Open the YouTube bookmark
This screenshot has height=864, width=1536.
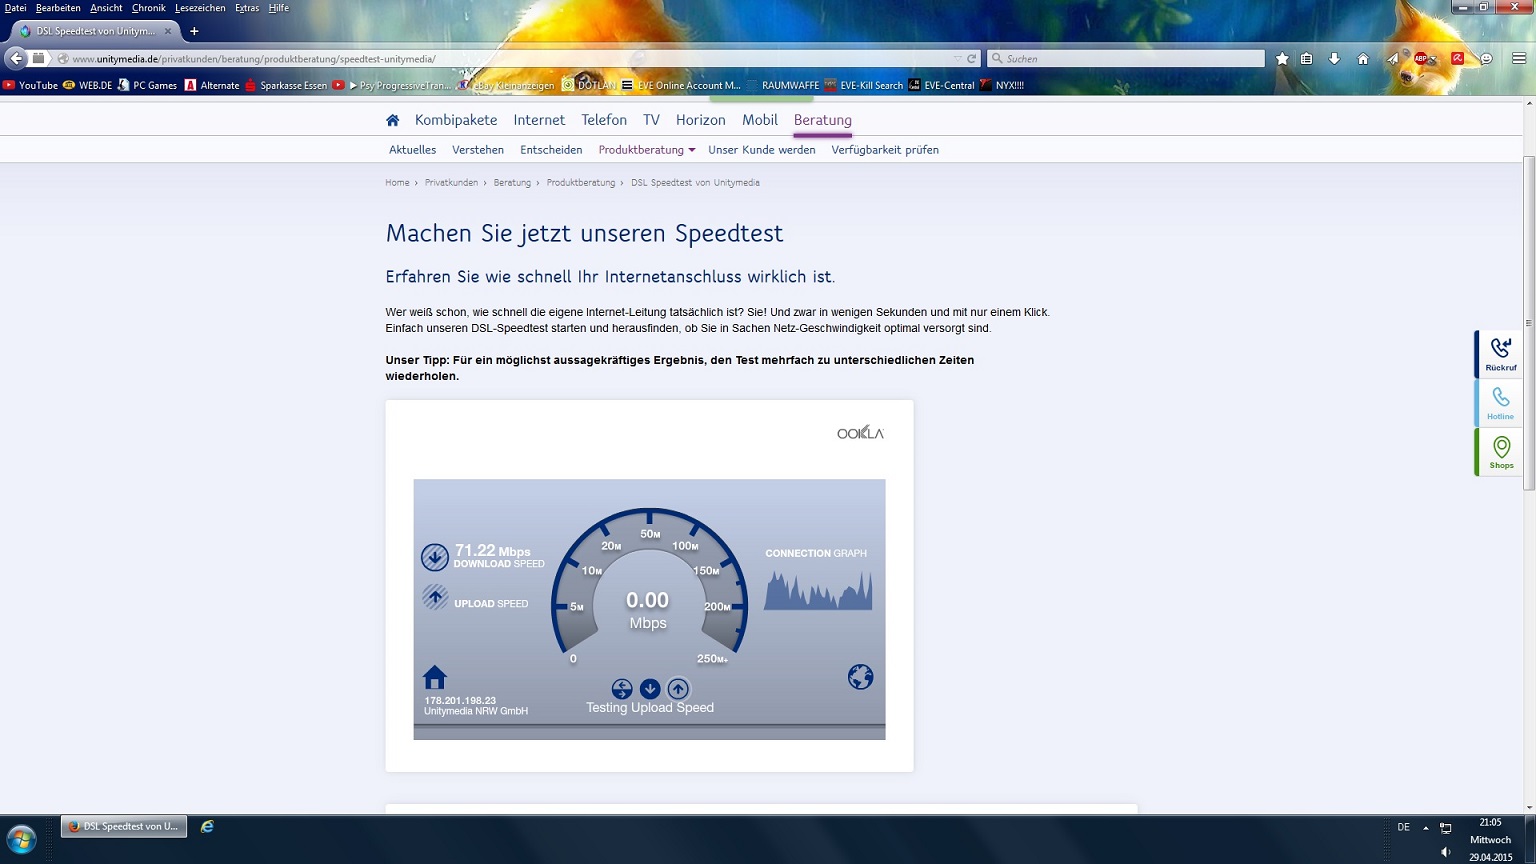pos(30,85)
